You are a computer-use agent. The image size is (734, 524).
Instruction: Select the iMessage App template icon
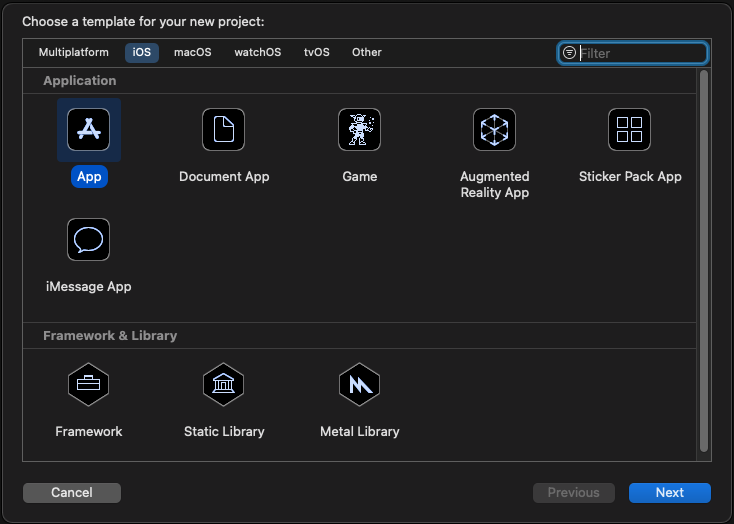(x=88, y=239)
